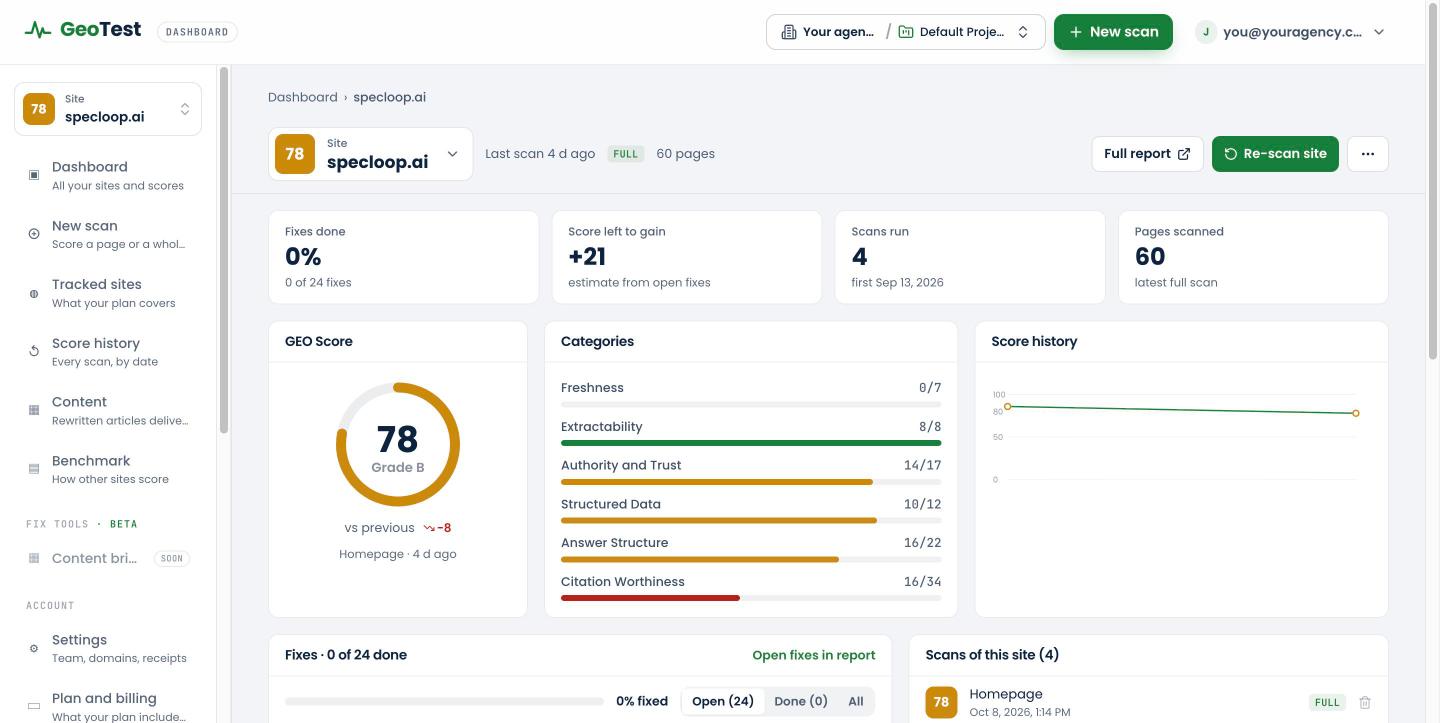This screenshot has height=723, width=1440.
Task: Click the 78 badge on Homepage scan row
Action: [x=941, y=702]
